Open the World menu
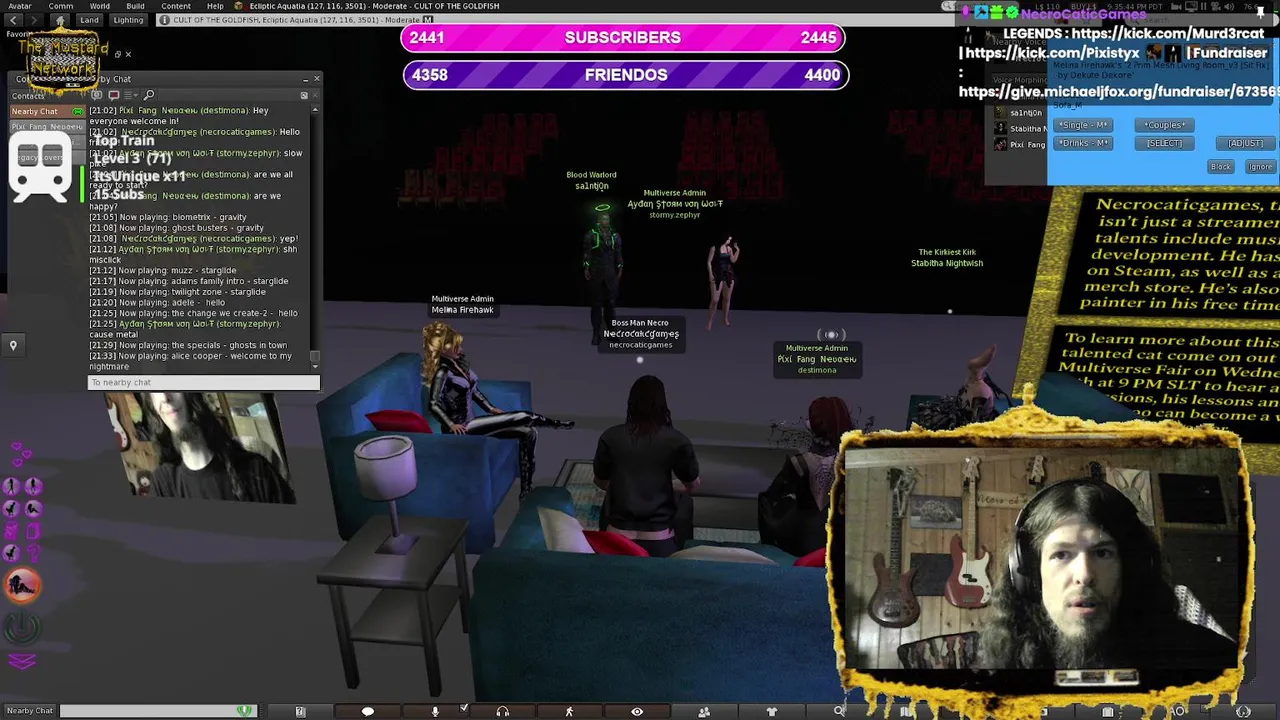Screen dimensions: 1280x720 click(99, 6)
